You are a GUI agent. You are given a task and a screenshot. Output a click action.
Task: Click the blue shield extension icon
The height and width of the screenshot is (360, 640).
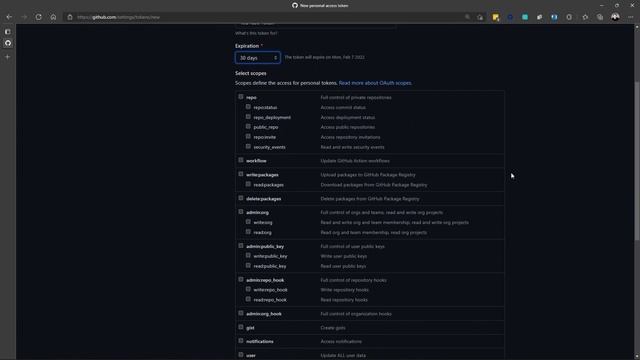click(x=554, y=17)
